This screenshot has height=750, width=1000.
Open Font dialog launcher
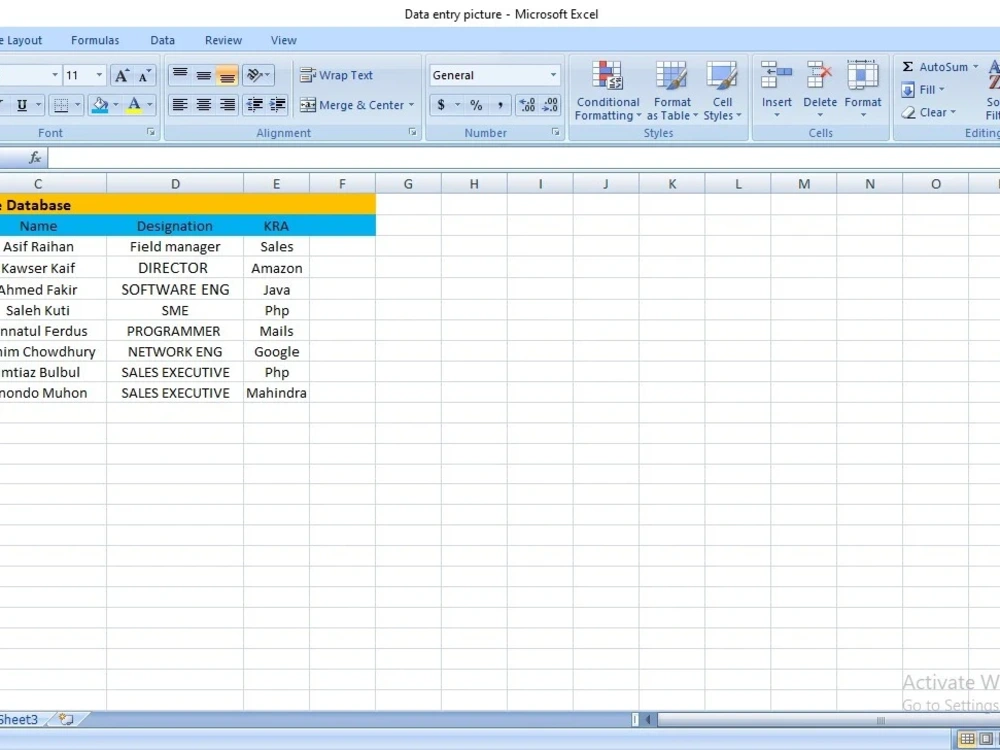click(151, 132)
